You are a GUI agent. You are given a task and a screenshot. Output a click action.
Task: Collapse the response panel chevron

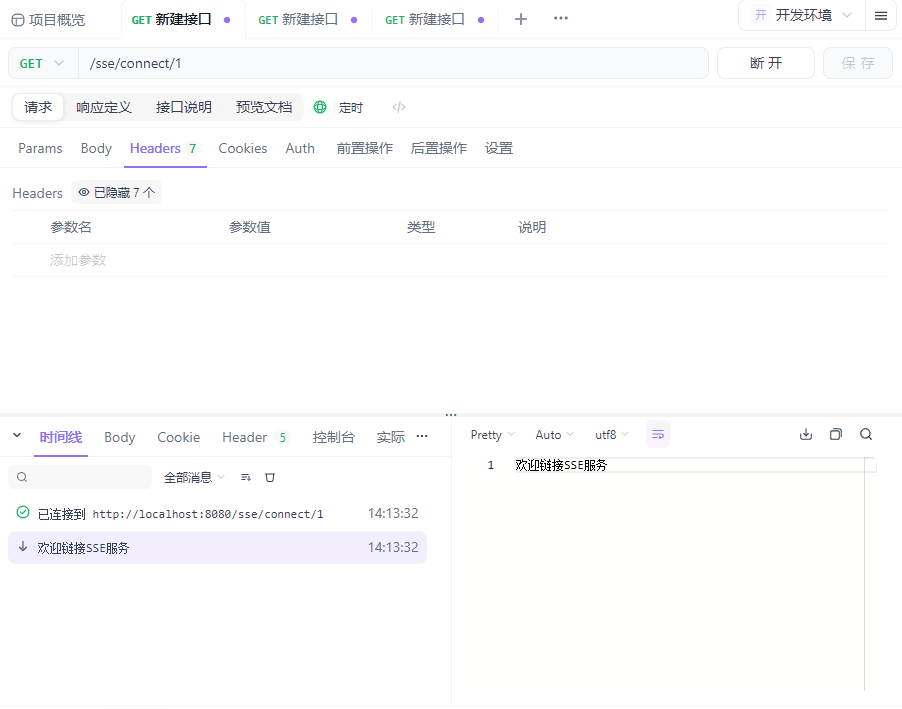click(17, 436)
